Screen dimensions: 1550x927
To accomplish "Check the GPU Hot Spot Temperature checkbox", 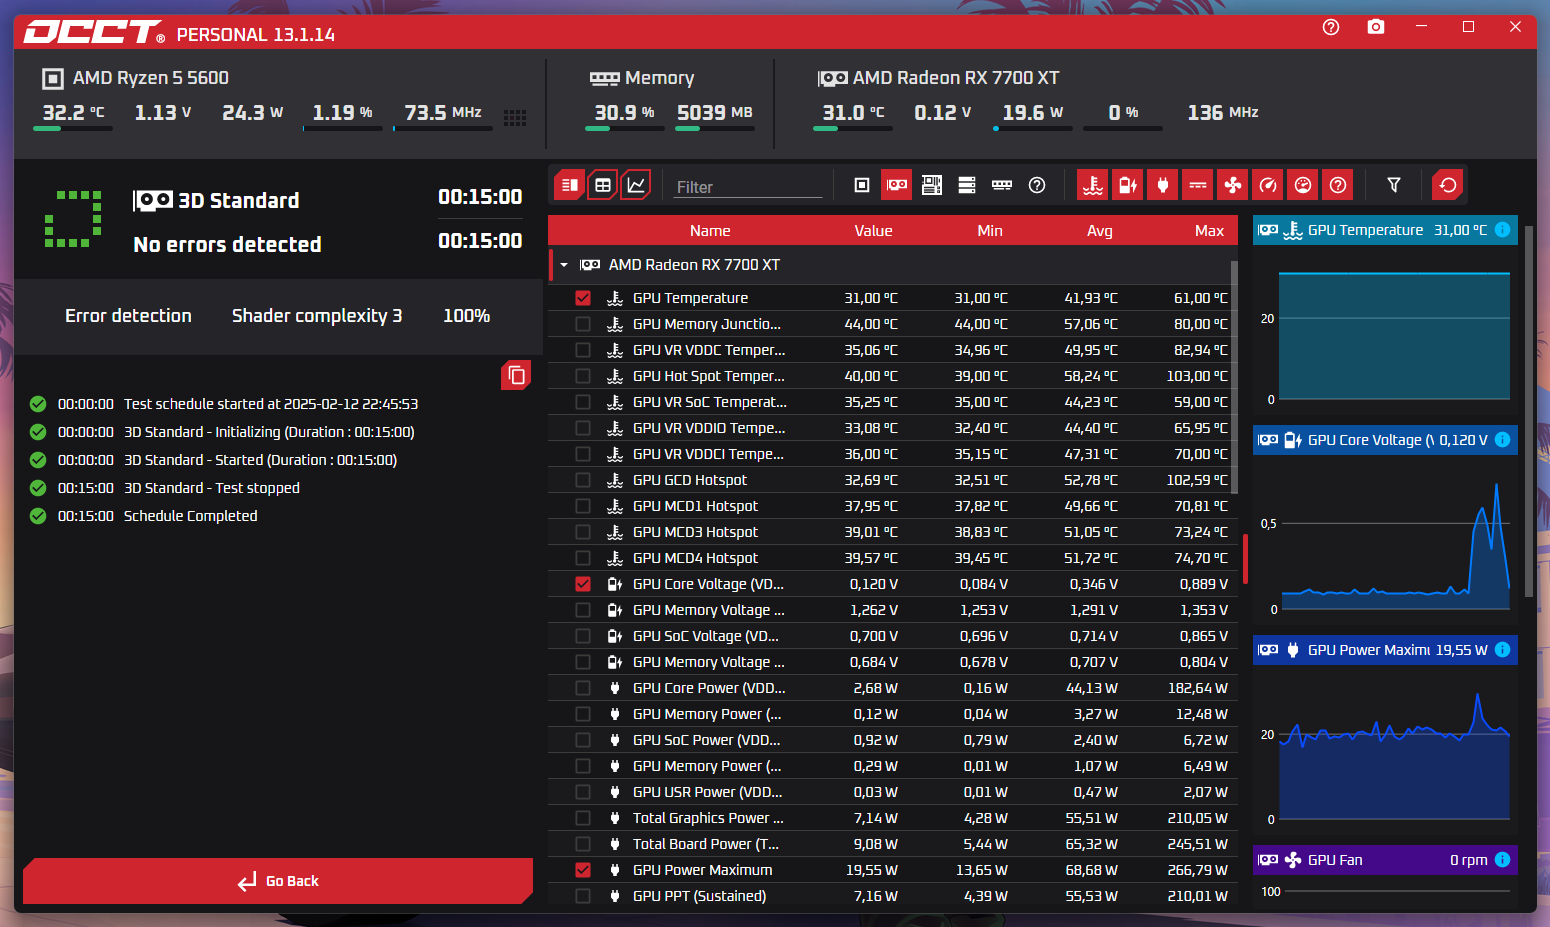I will tap(583, 376).
